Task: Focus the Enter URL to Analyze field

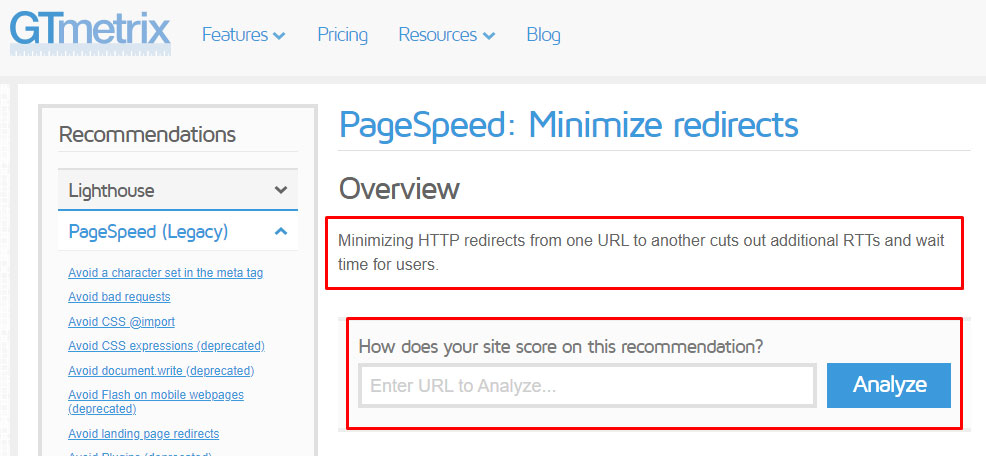Action: 587,386
